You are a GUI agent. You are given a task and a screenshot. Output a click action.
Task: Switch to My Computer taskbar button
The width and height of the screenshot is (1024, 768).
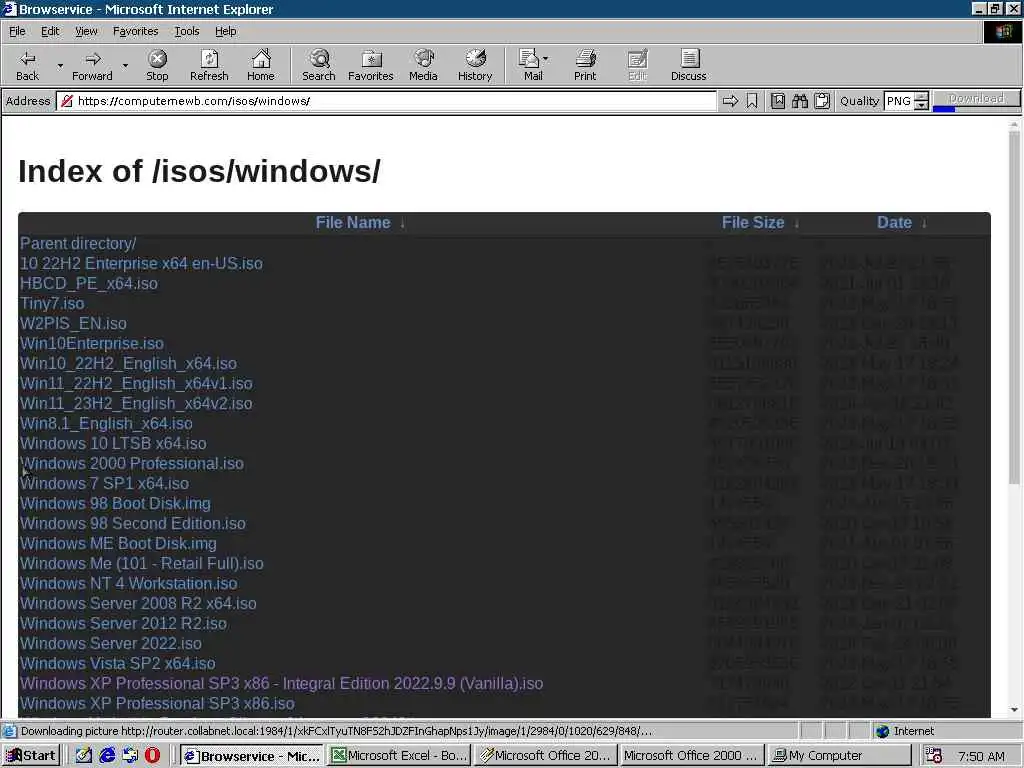(840, 756)
